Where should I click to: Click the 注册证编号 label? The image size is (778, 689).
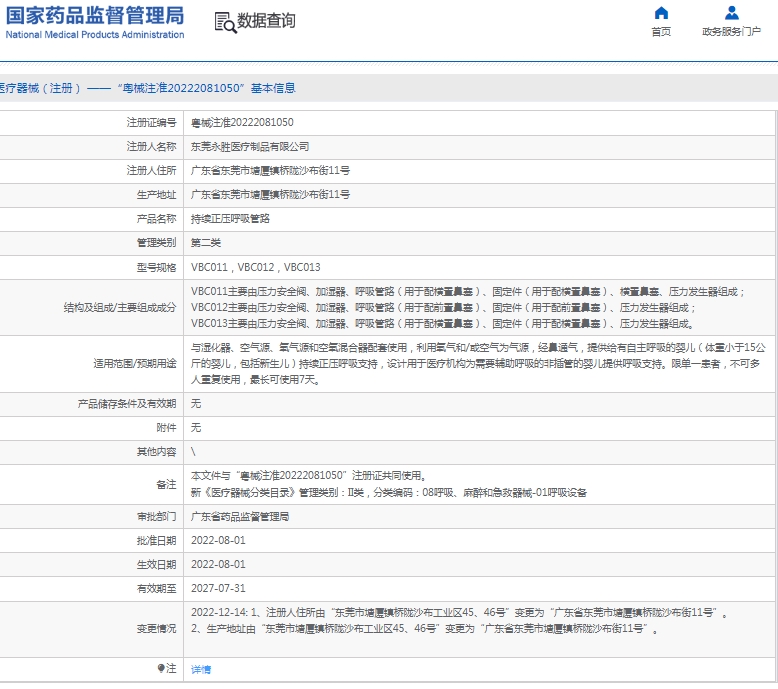[151, 123]
